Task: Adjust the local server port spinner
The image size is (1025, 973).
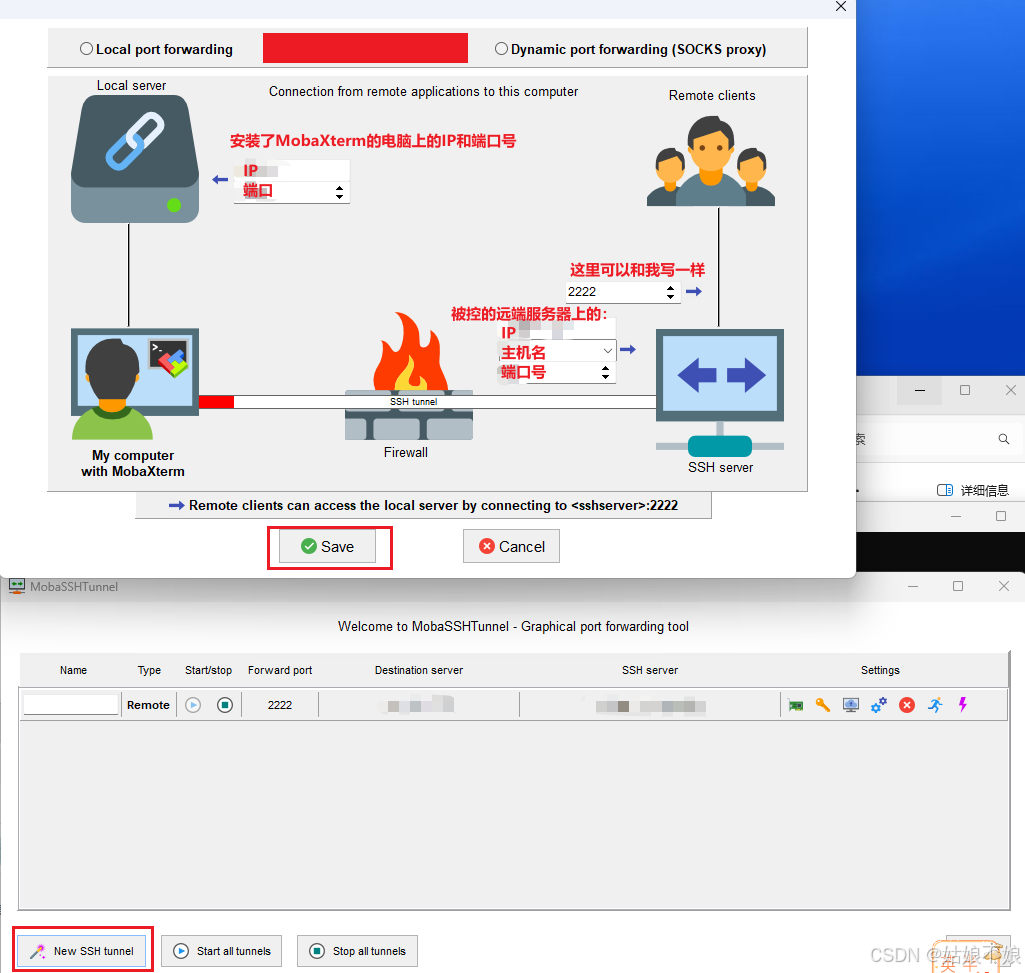Action: pyautogui.click(x=339, y=192)
